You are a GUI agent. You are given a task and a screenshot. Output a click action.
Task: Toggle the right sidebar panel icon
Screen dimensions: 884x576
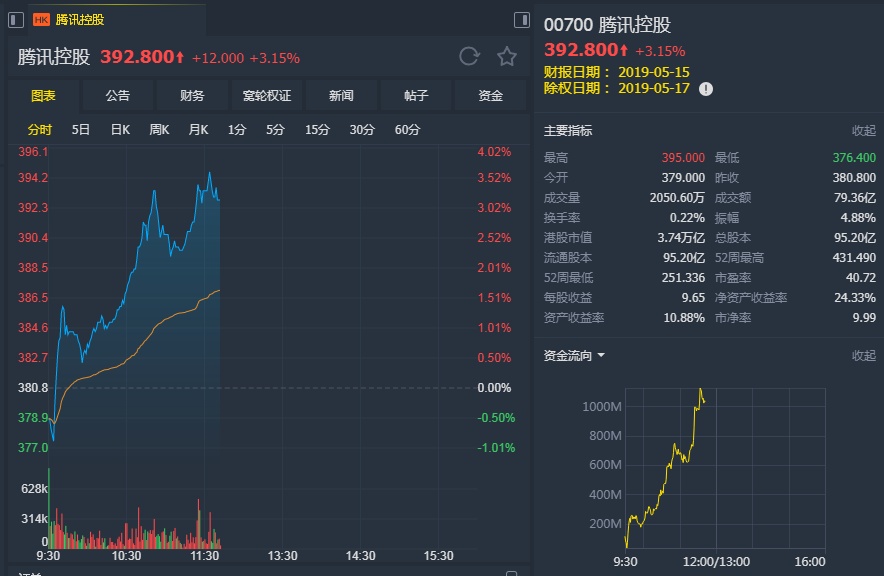(521, 20)
